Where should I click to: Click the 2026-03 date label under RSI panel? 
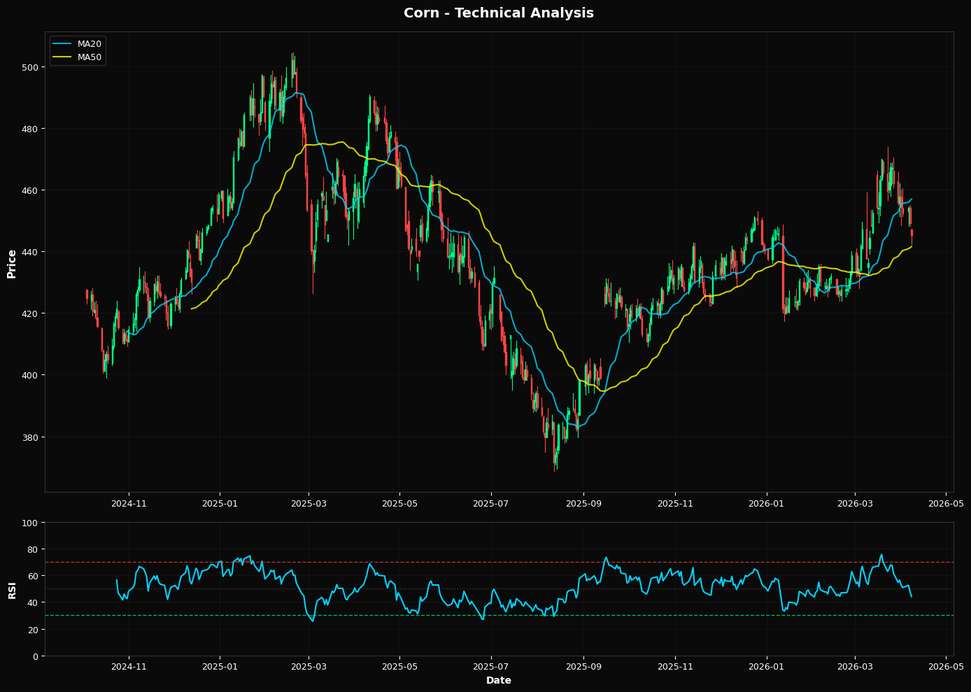pos(855,667)
